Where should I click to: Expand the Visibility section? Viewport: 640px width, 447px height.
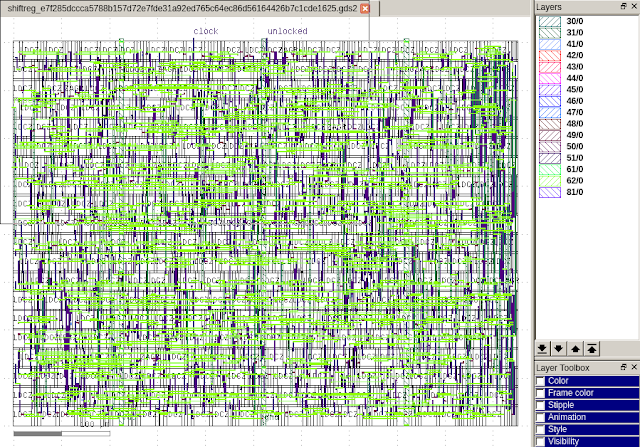587,441
